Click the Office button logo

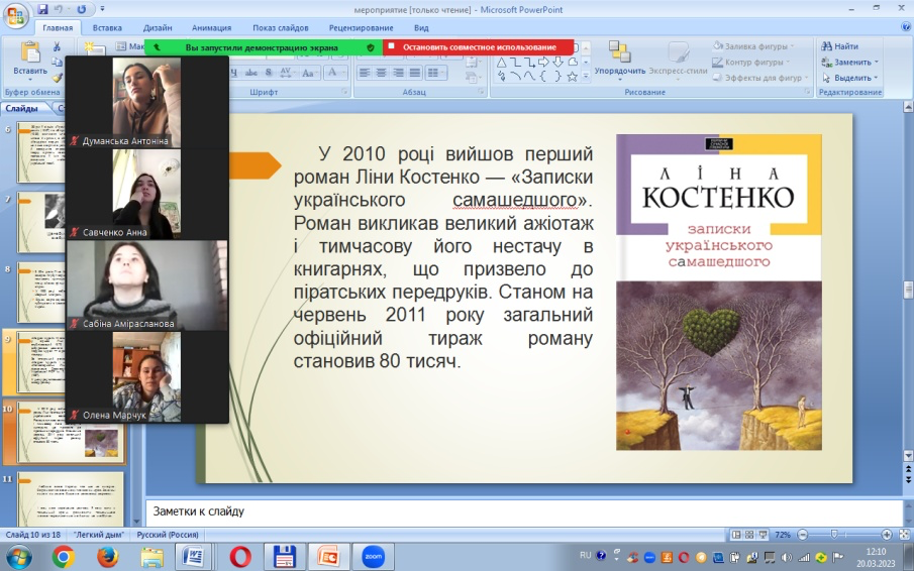point(16,15)
